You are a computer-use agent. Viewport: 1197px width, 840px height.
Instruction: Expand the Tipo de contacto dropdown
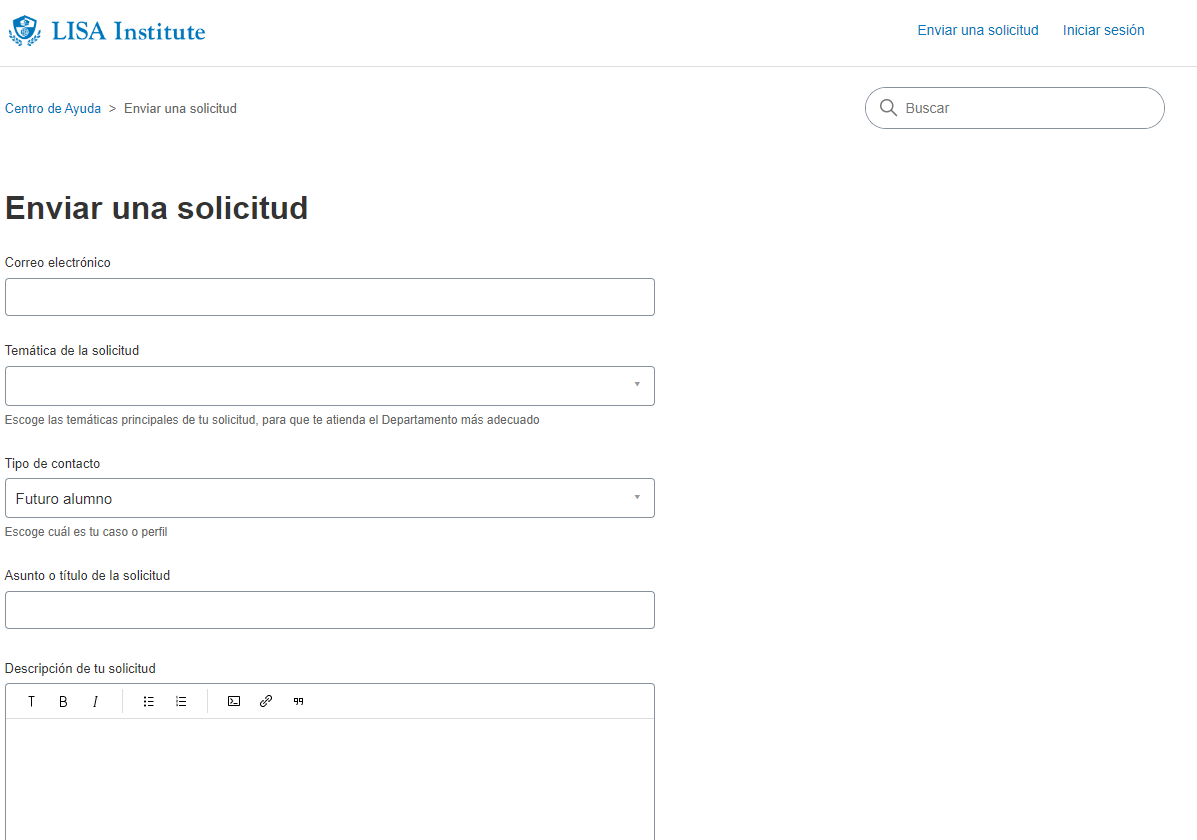click(x=330, y=498)
